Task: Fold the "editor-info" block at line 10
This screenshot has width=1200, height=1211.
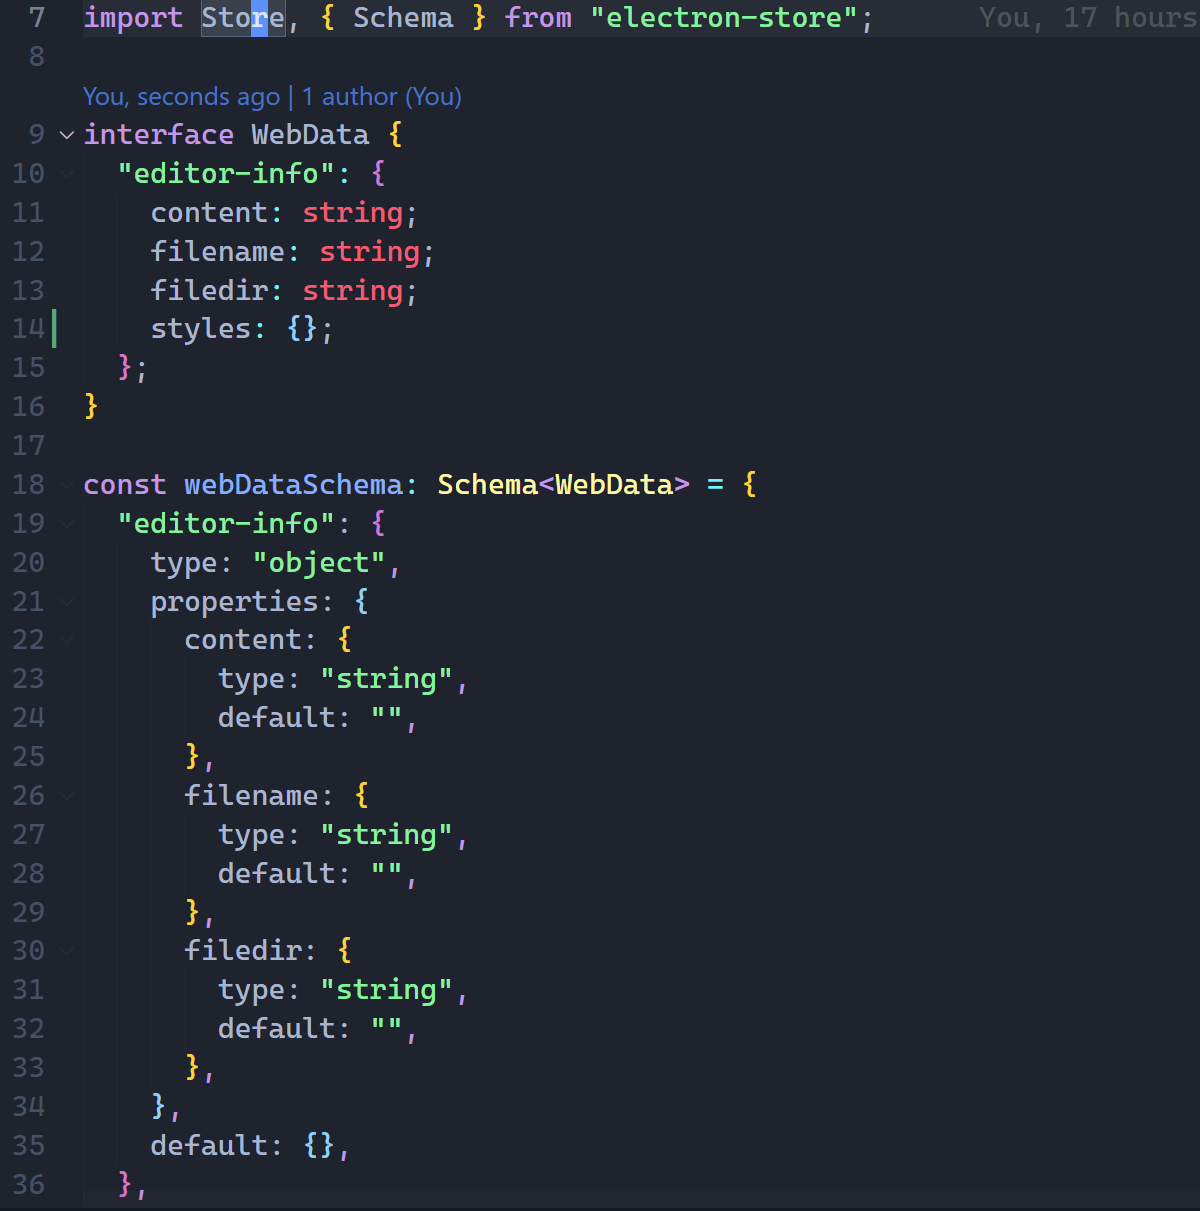Action: point(67,174)
